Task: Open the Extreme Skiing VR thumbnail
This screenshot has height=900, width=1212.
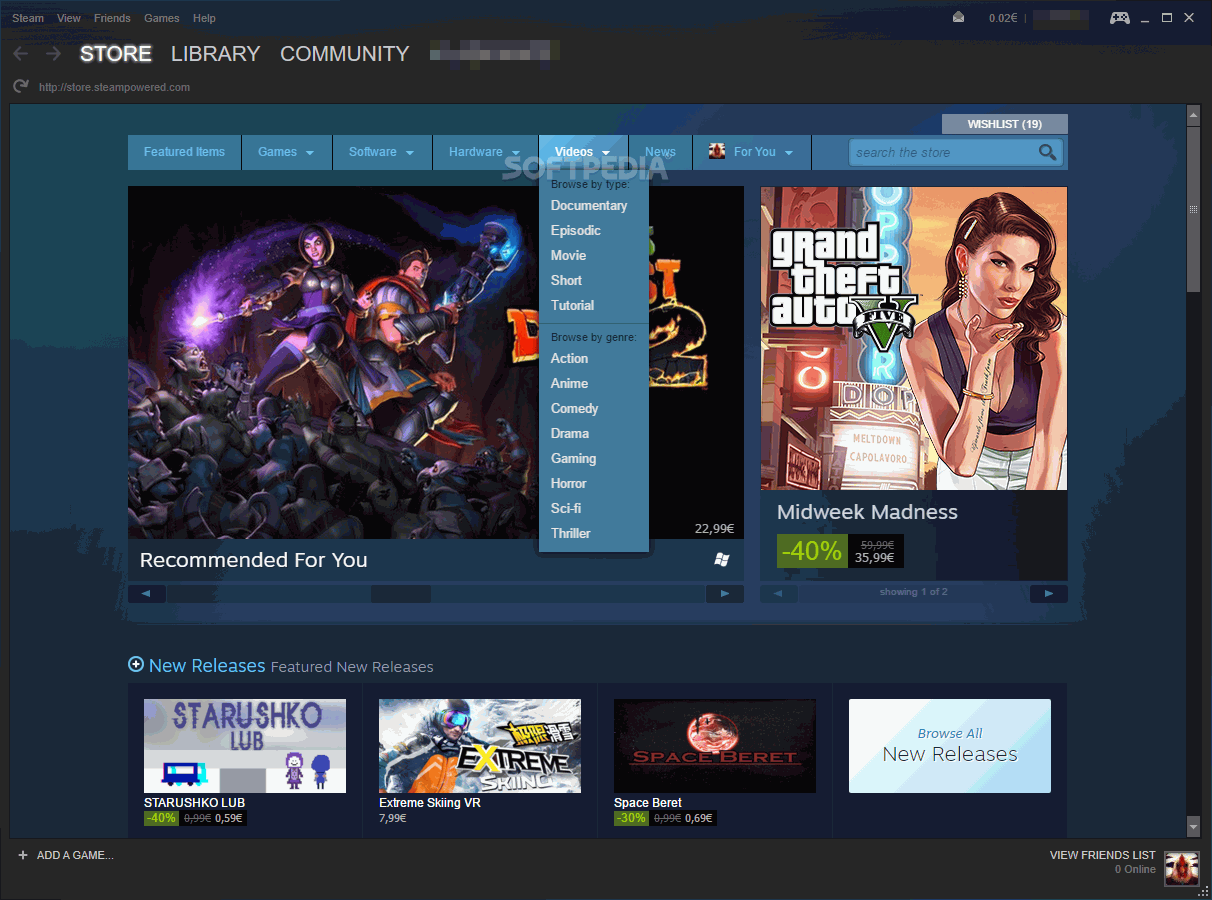Action: (480, 746)
